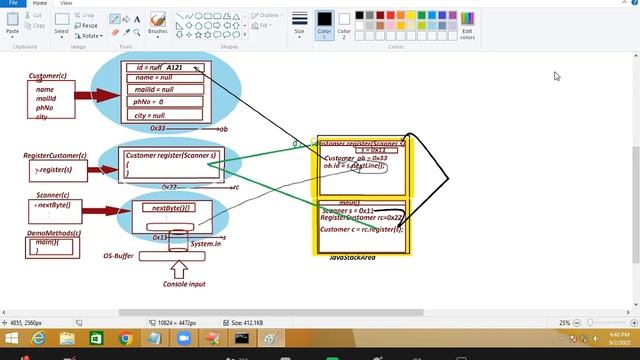Choose the Six-point star shape
This screenshot has height=360, width=640.
point(208,35)
